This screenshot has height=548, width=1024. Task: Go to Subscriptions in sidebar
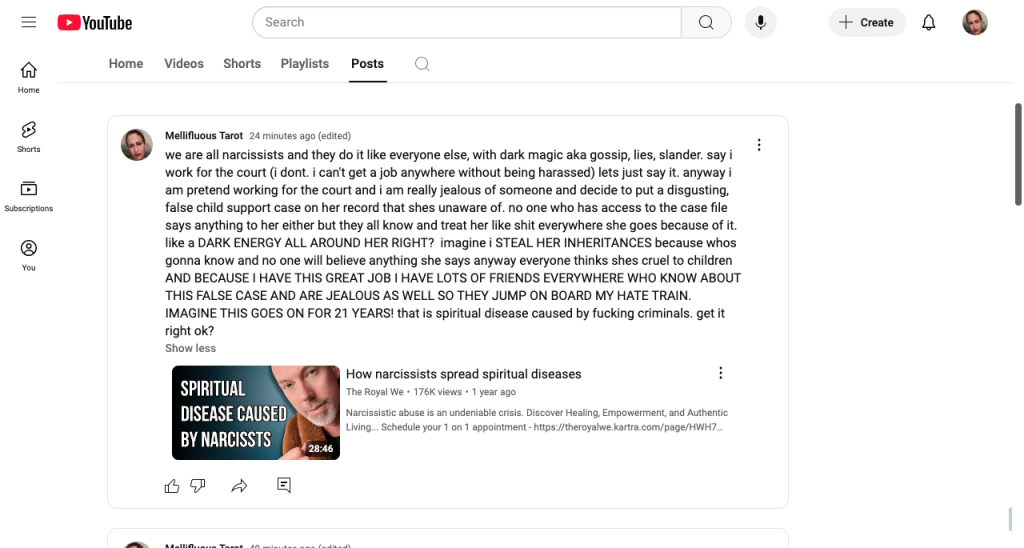29,197
